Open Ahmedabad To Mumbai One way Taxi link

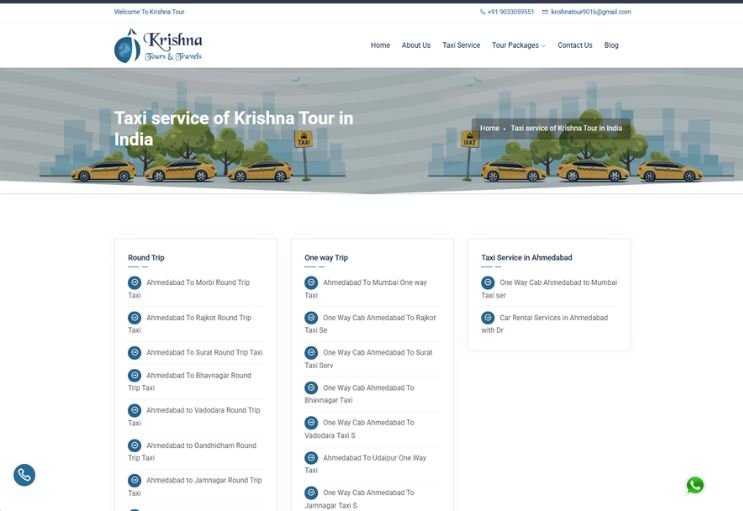click(x=366, y=289)
